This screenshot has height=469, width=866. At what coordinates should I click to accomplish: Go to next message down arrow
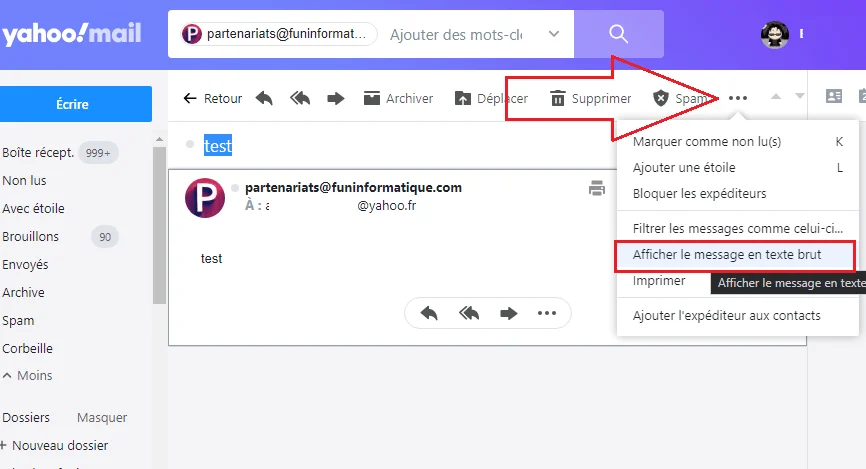pyautogui.click(x=800, y=97)
